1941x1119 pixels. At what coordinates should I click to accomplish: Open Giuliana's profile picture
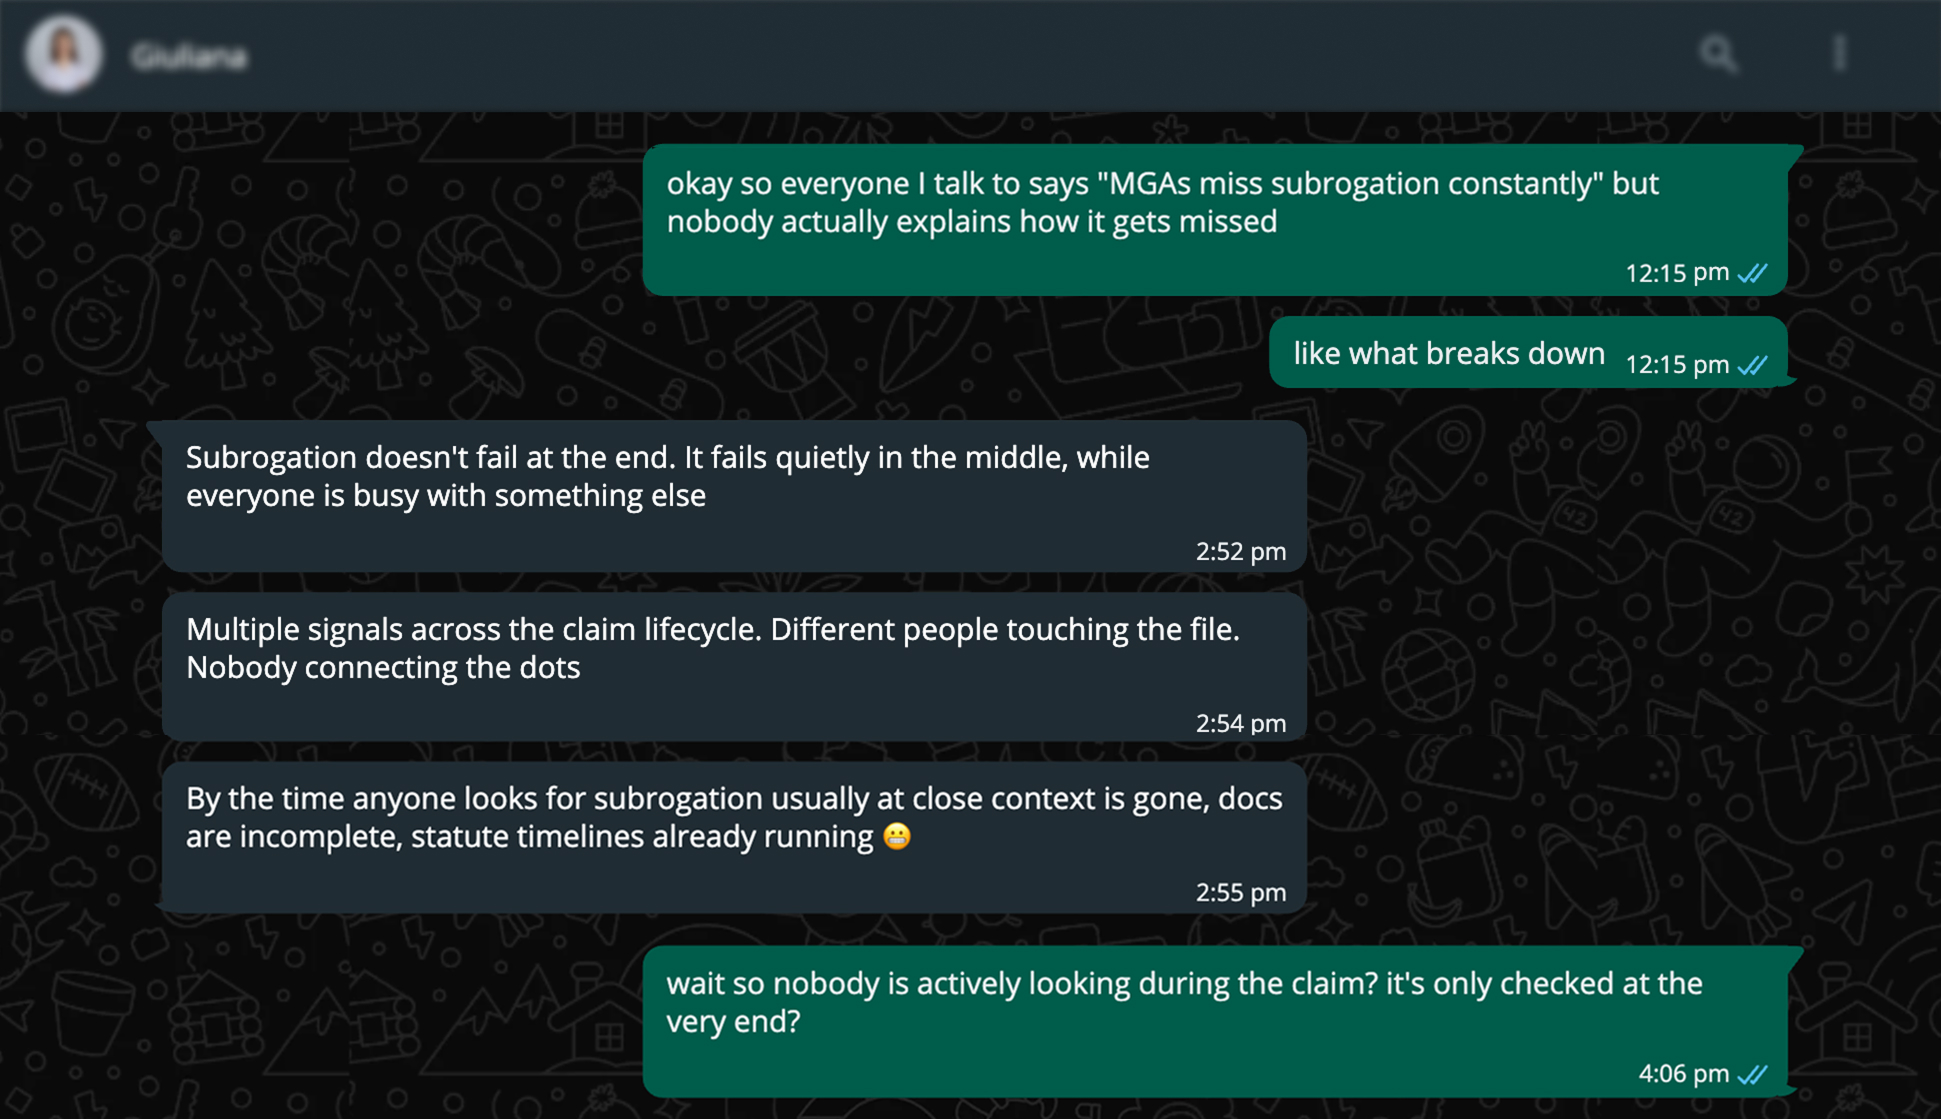[63, 54]
